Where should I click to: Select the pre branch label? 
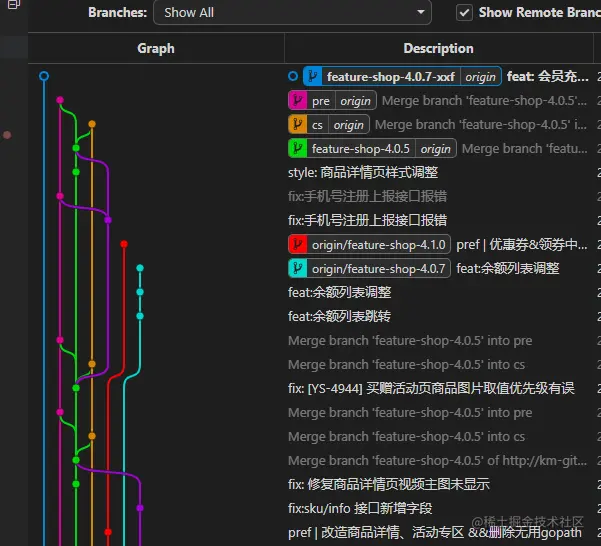click(320, 101)
